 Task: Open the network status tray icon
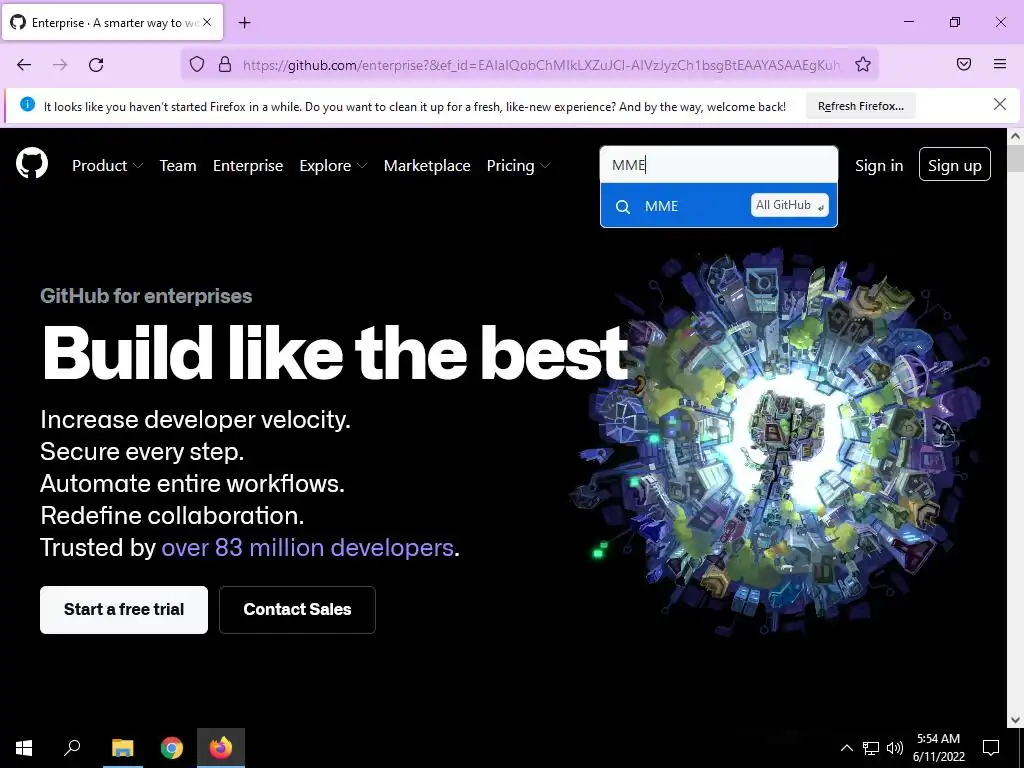coord(871,748)
